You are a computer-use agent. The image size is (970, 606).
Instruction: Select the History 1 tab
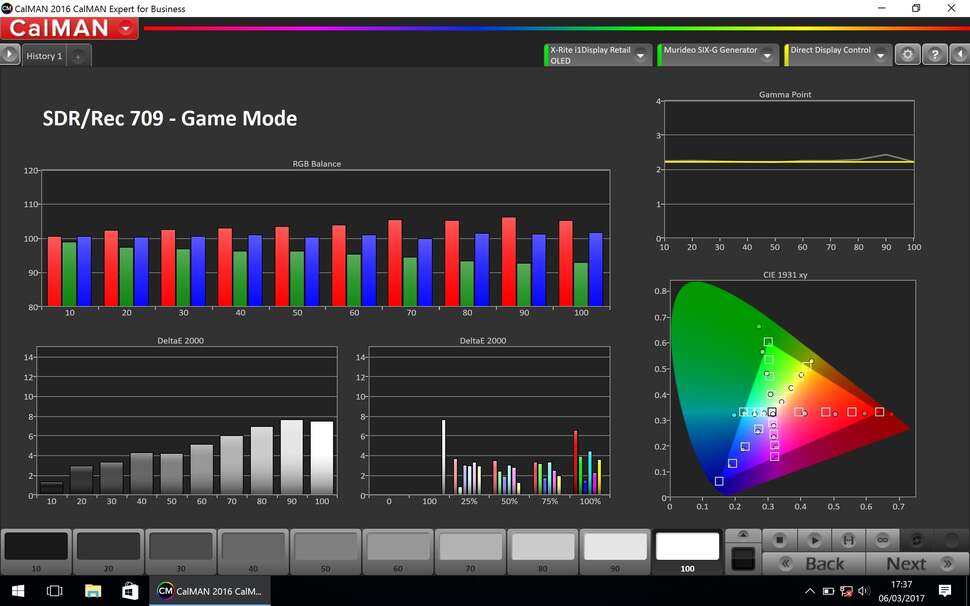tap(42, 56)
